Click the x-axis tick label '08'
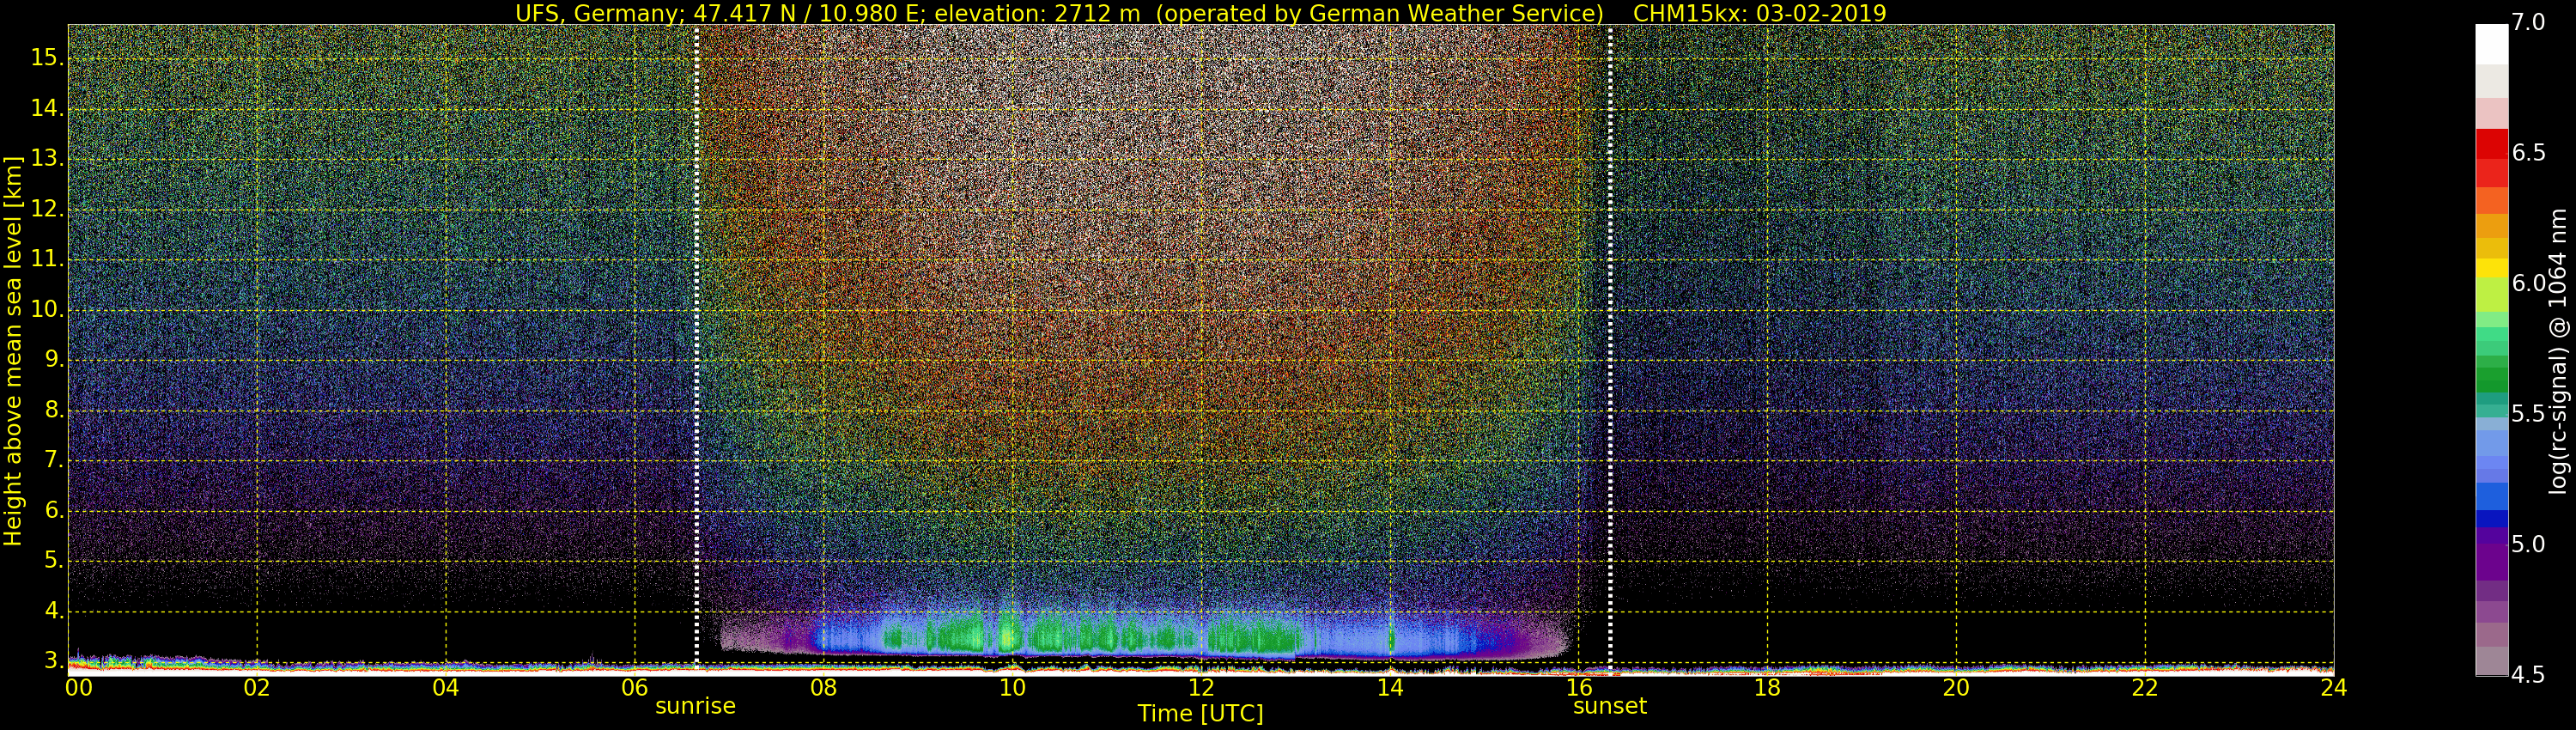The image size is (2576, 730). coord(823,688)
